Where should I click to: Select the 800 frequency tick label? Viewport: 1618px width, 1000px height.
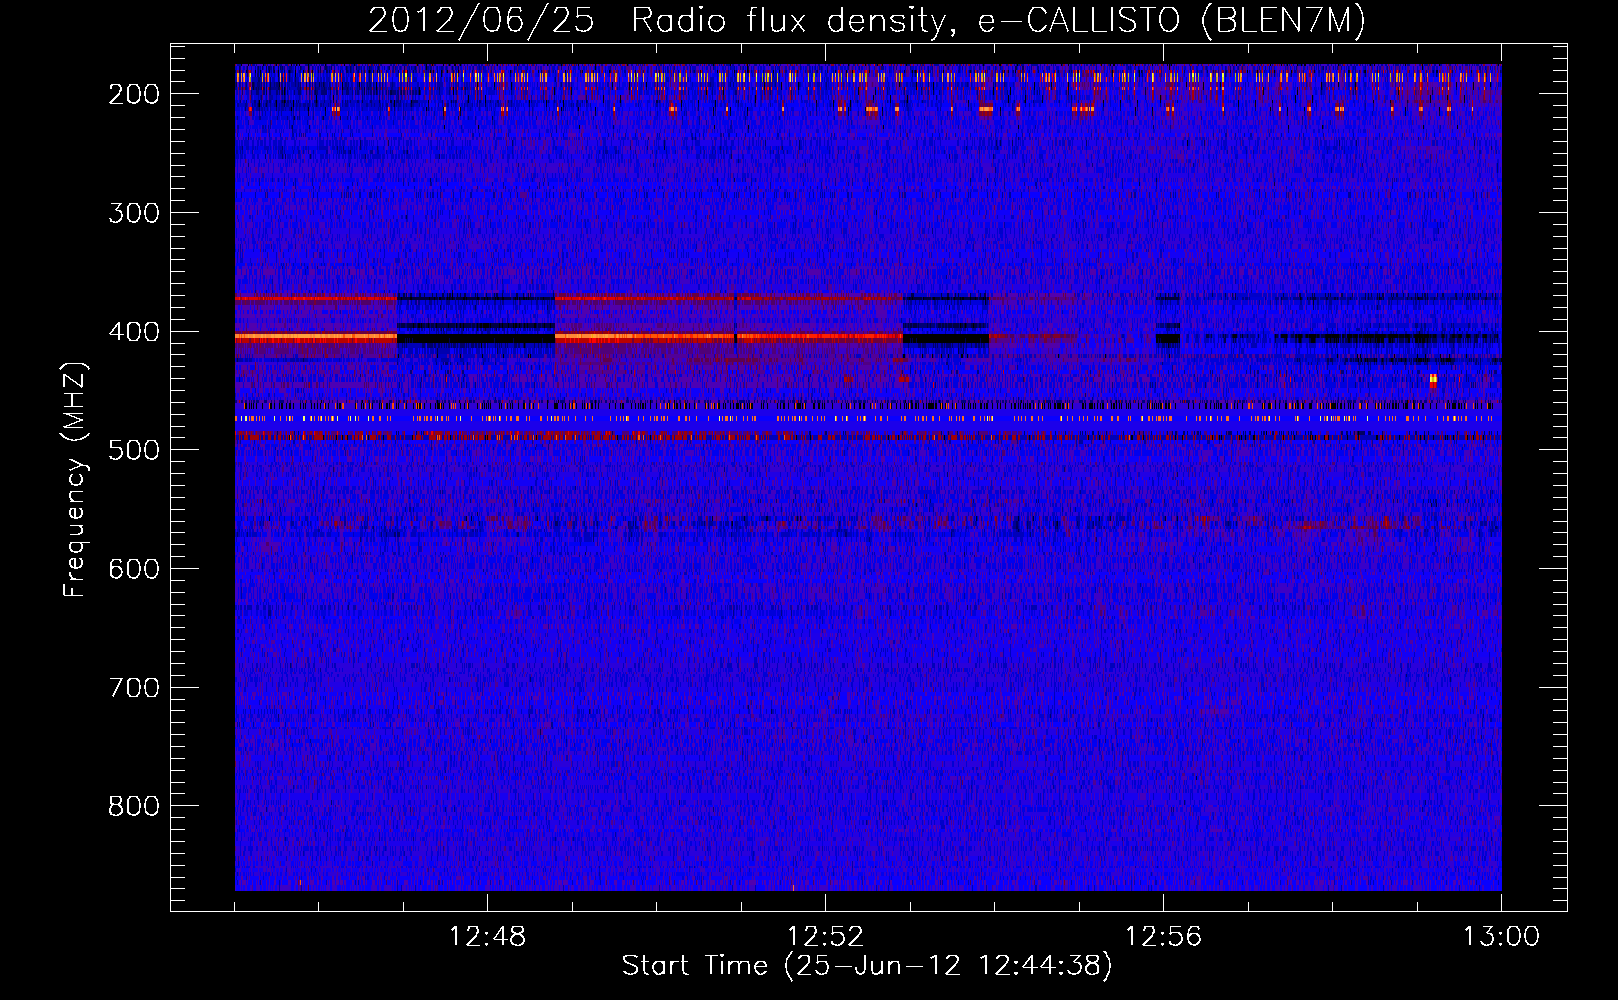134,806
